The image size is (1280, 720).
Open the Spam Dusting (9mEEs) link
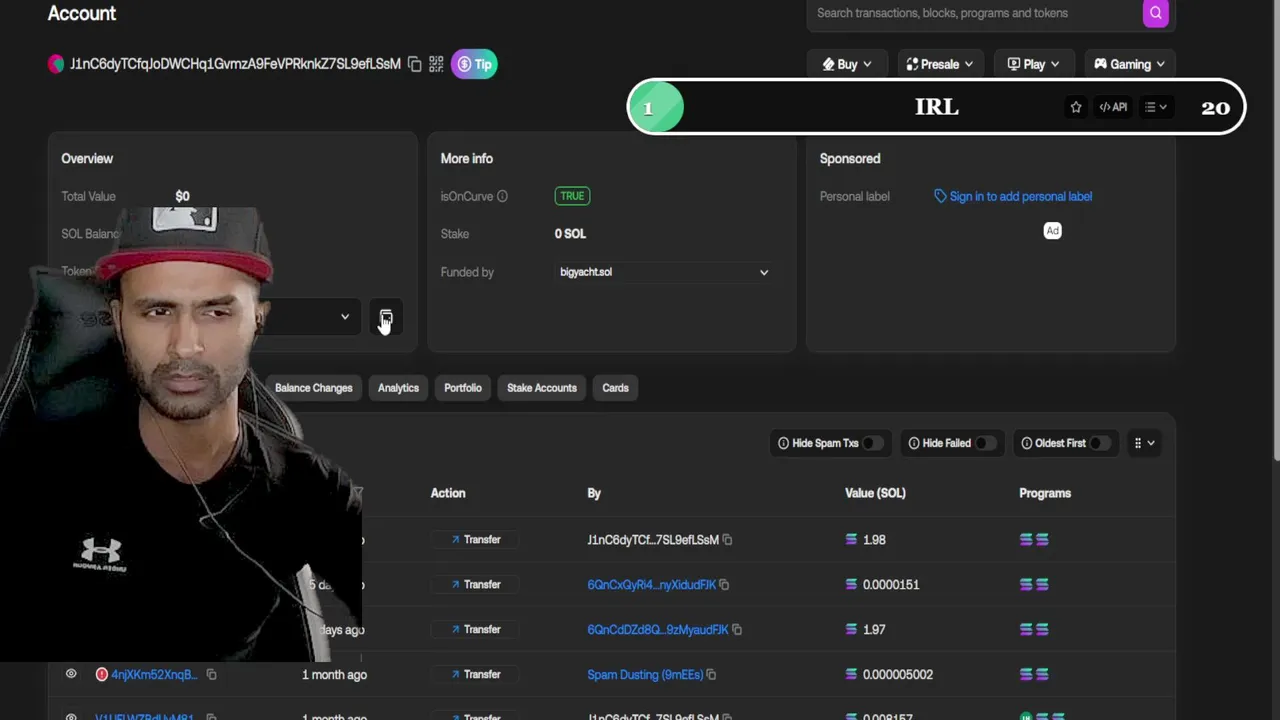[645, 675]
